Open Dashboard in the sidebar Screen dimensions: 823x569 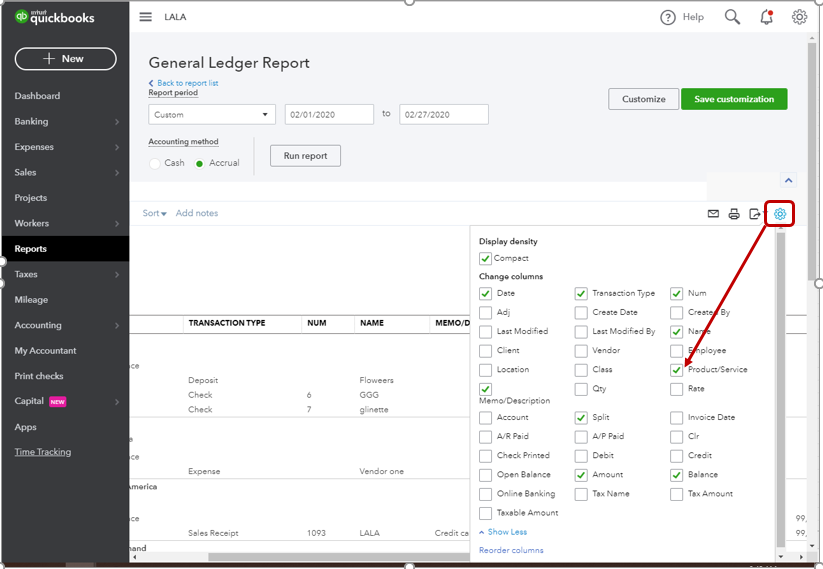point(37,96)
